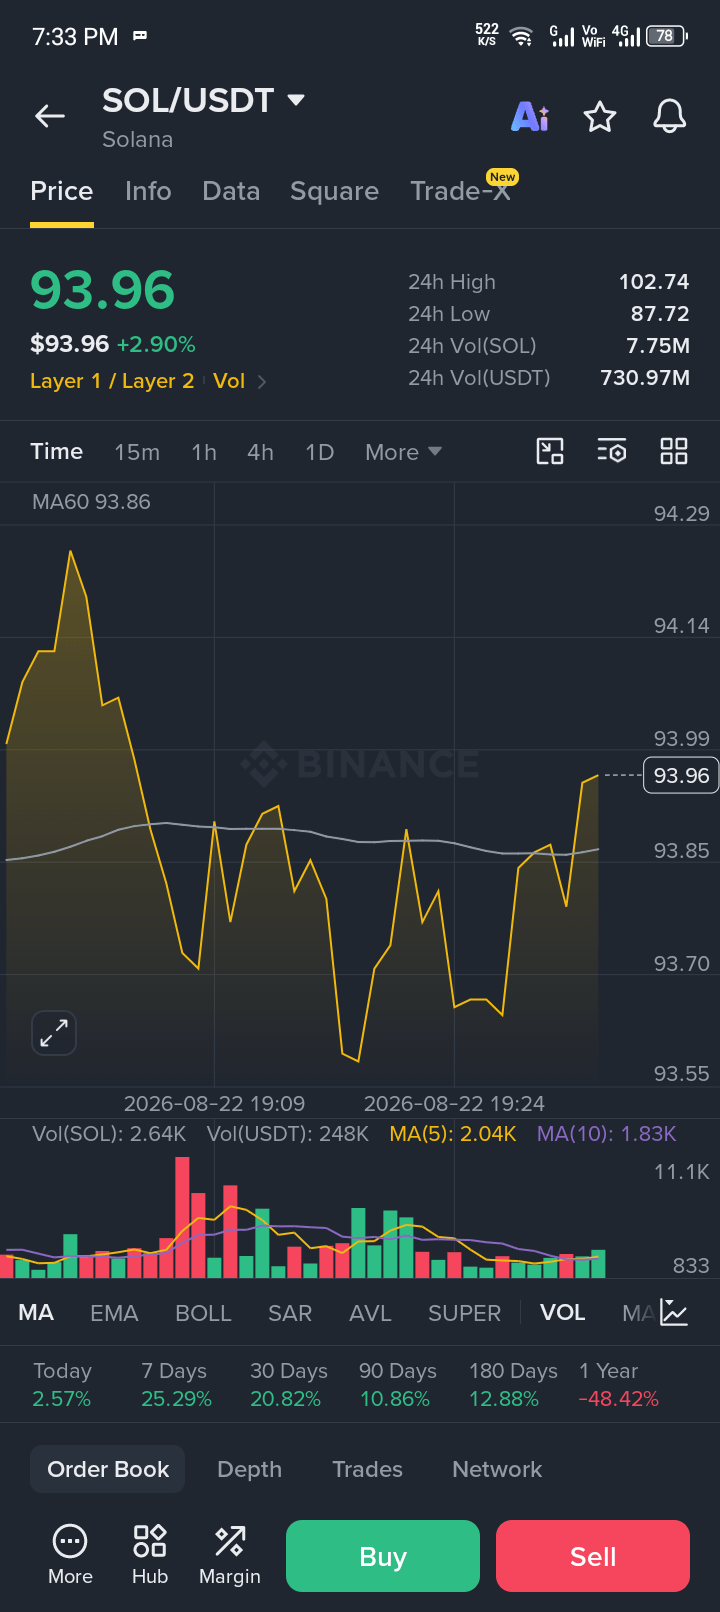The image size is (720, 1612).
Task: Tap the 180 Days 12.88% performance
Action: [x=513, y=1384]
